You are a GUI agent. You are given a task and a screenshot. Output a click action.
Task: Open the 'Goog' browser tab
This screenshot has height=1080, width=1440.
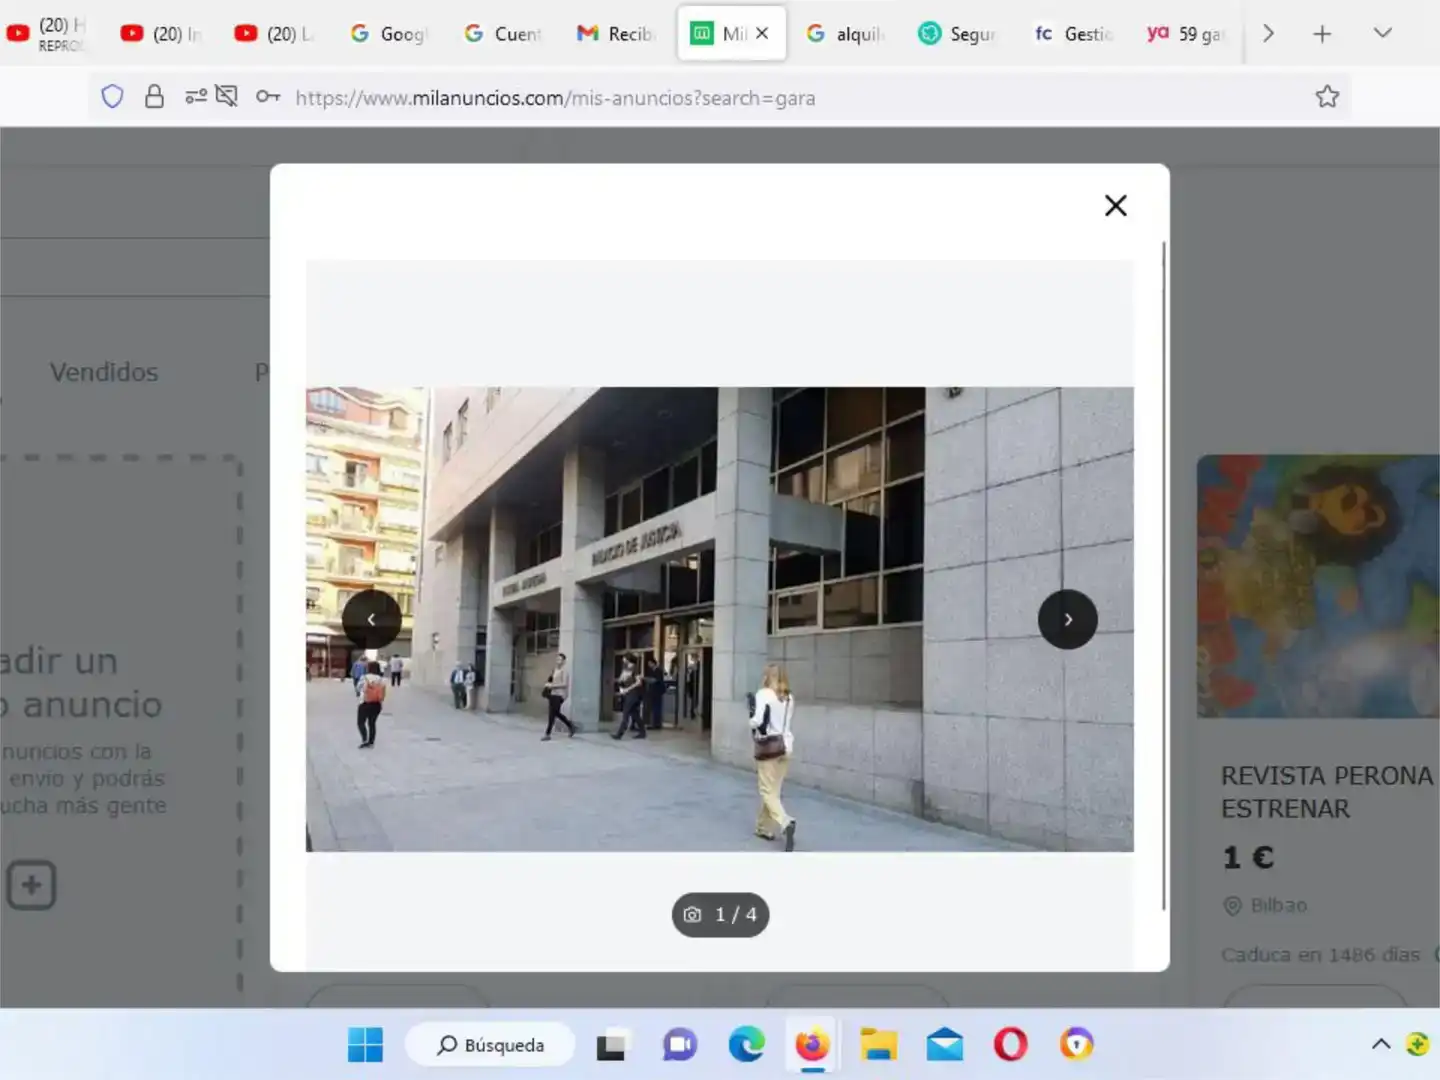[x=389, y=34]
